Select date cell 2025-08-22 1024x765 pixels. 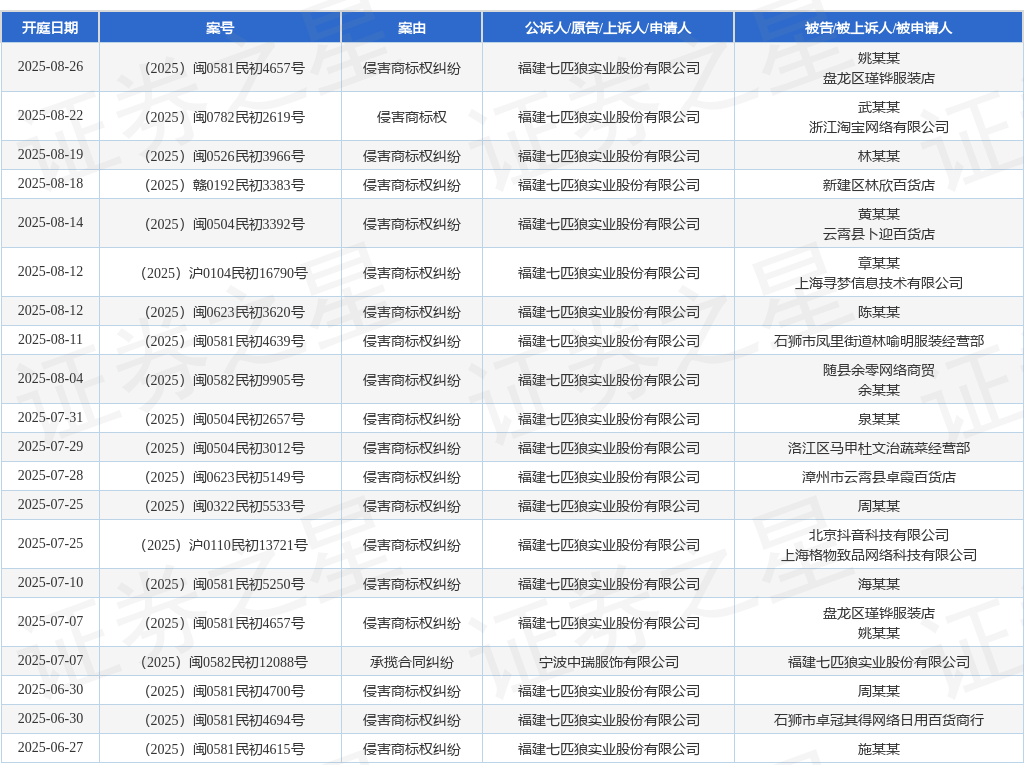pos(50,116)
